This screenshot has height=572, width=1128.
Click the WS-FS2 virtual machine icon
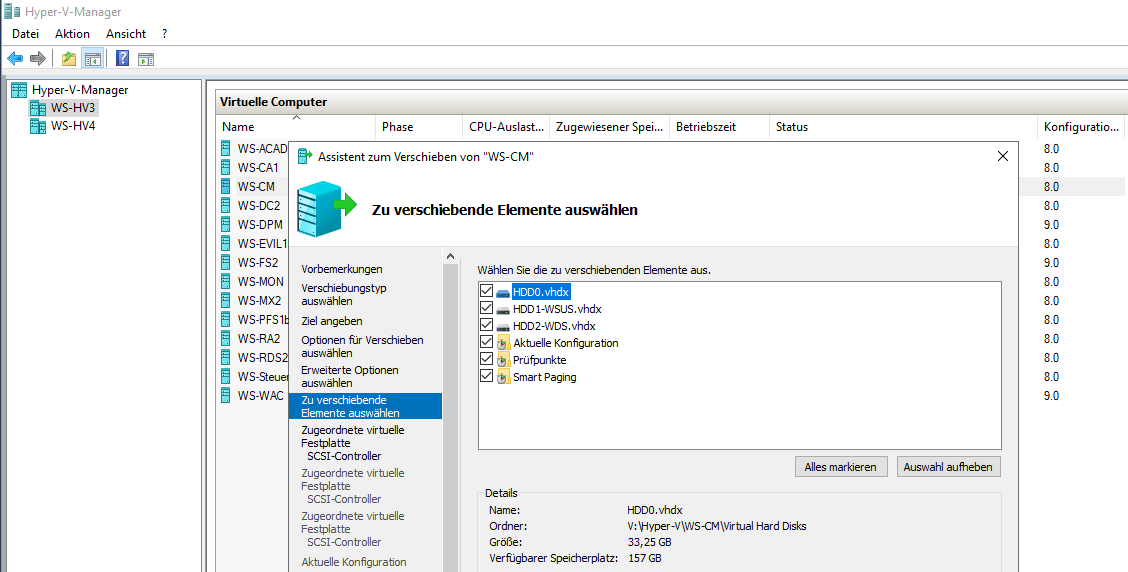tap(226, 263)
